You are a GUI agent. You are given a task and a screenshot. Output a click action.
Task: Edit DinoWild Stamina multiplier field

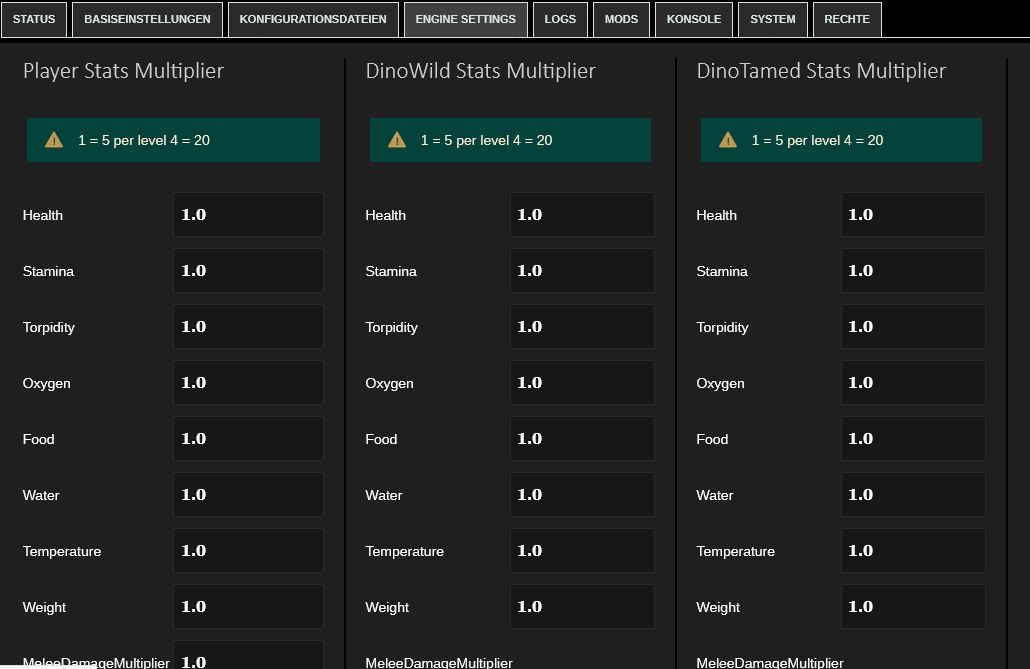(x=582, y=270)
